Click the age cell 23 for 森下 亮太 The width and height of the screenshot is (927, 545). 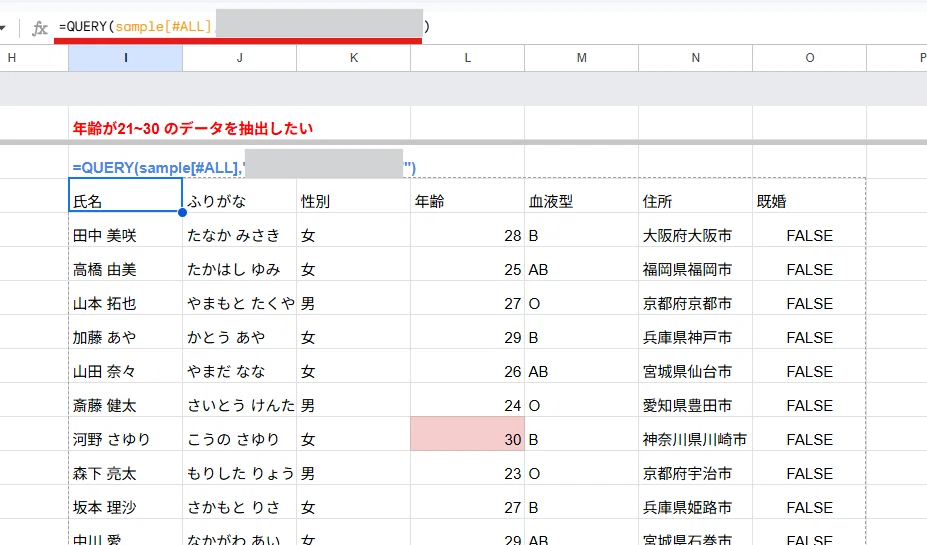click(x=468, y=468)
